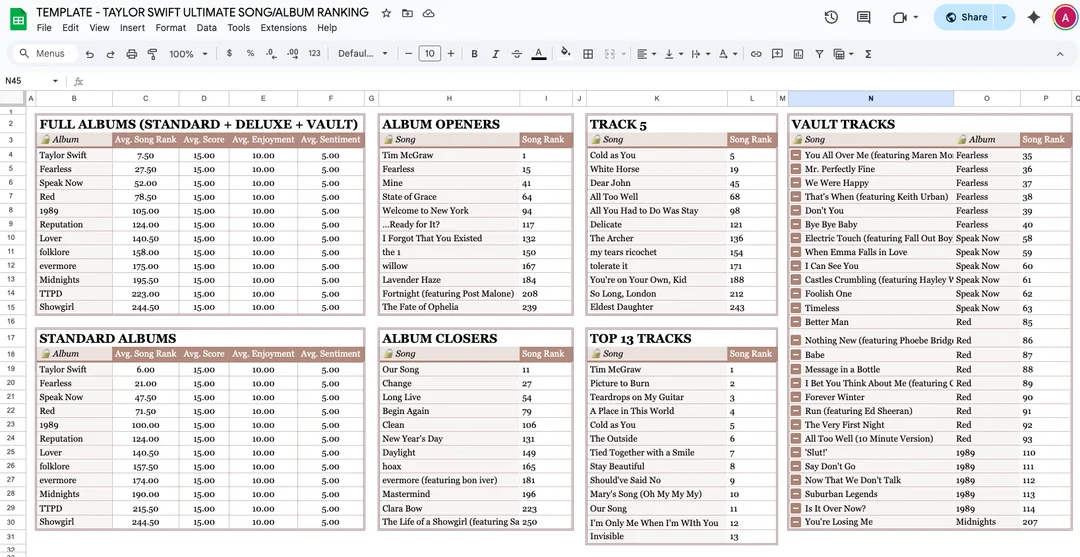The image size is (1080, 557).
Task: Toggle the checkbox beside 'Slut!' vault track
Action: point(796,453)
